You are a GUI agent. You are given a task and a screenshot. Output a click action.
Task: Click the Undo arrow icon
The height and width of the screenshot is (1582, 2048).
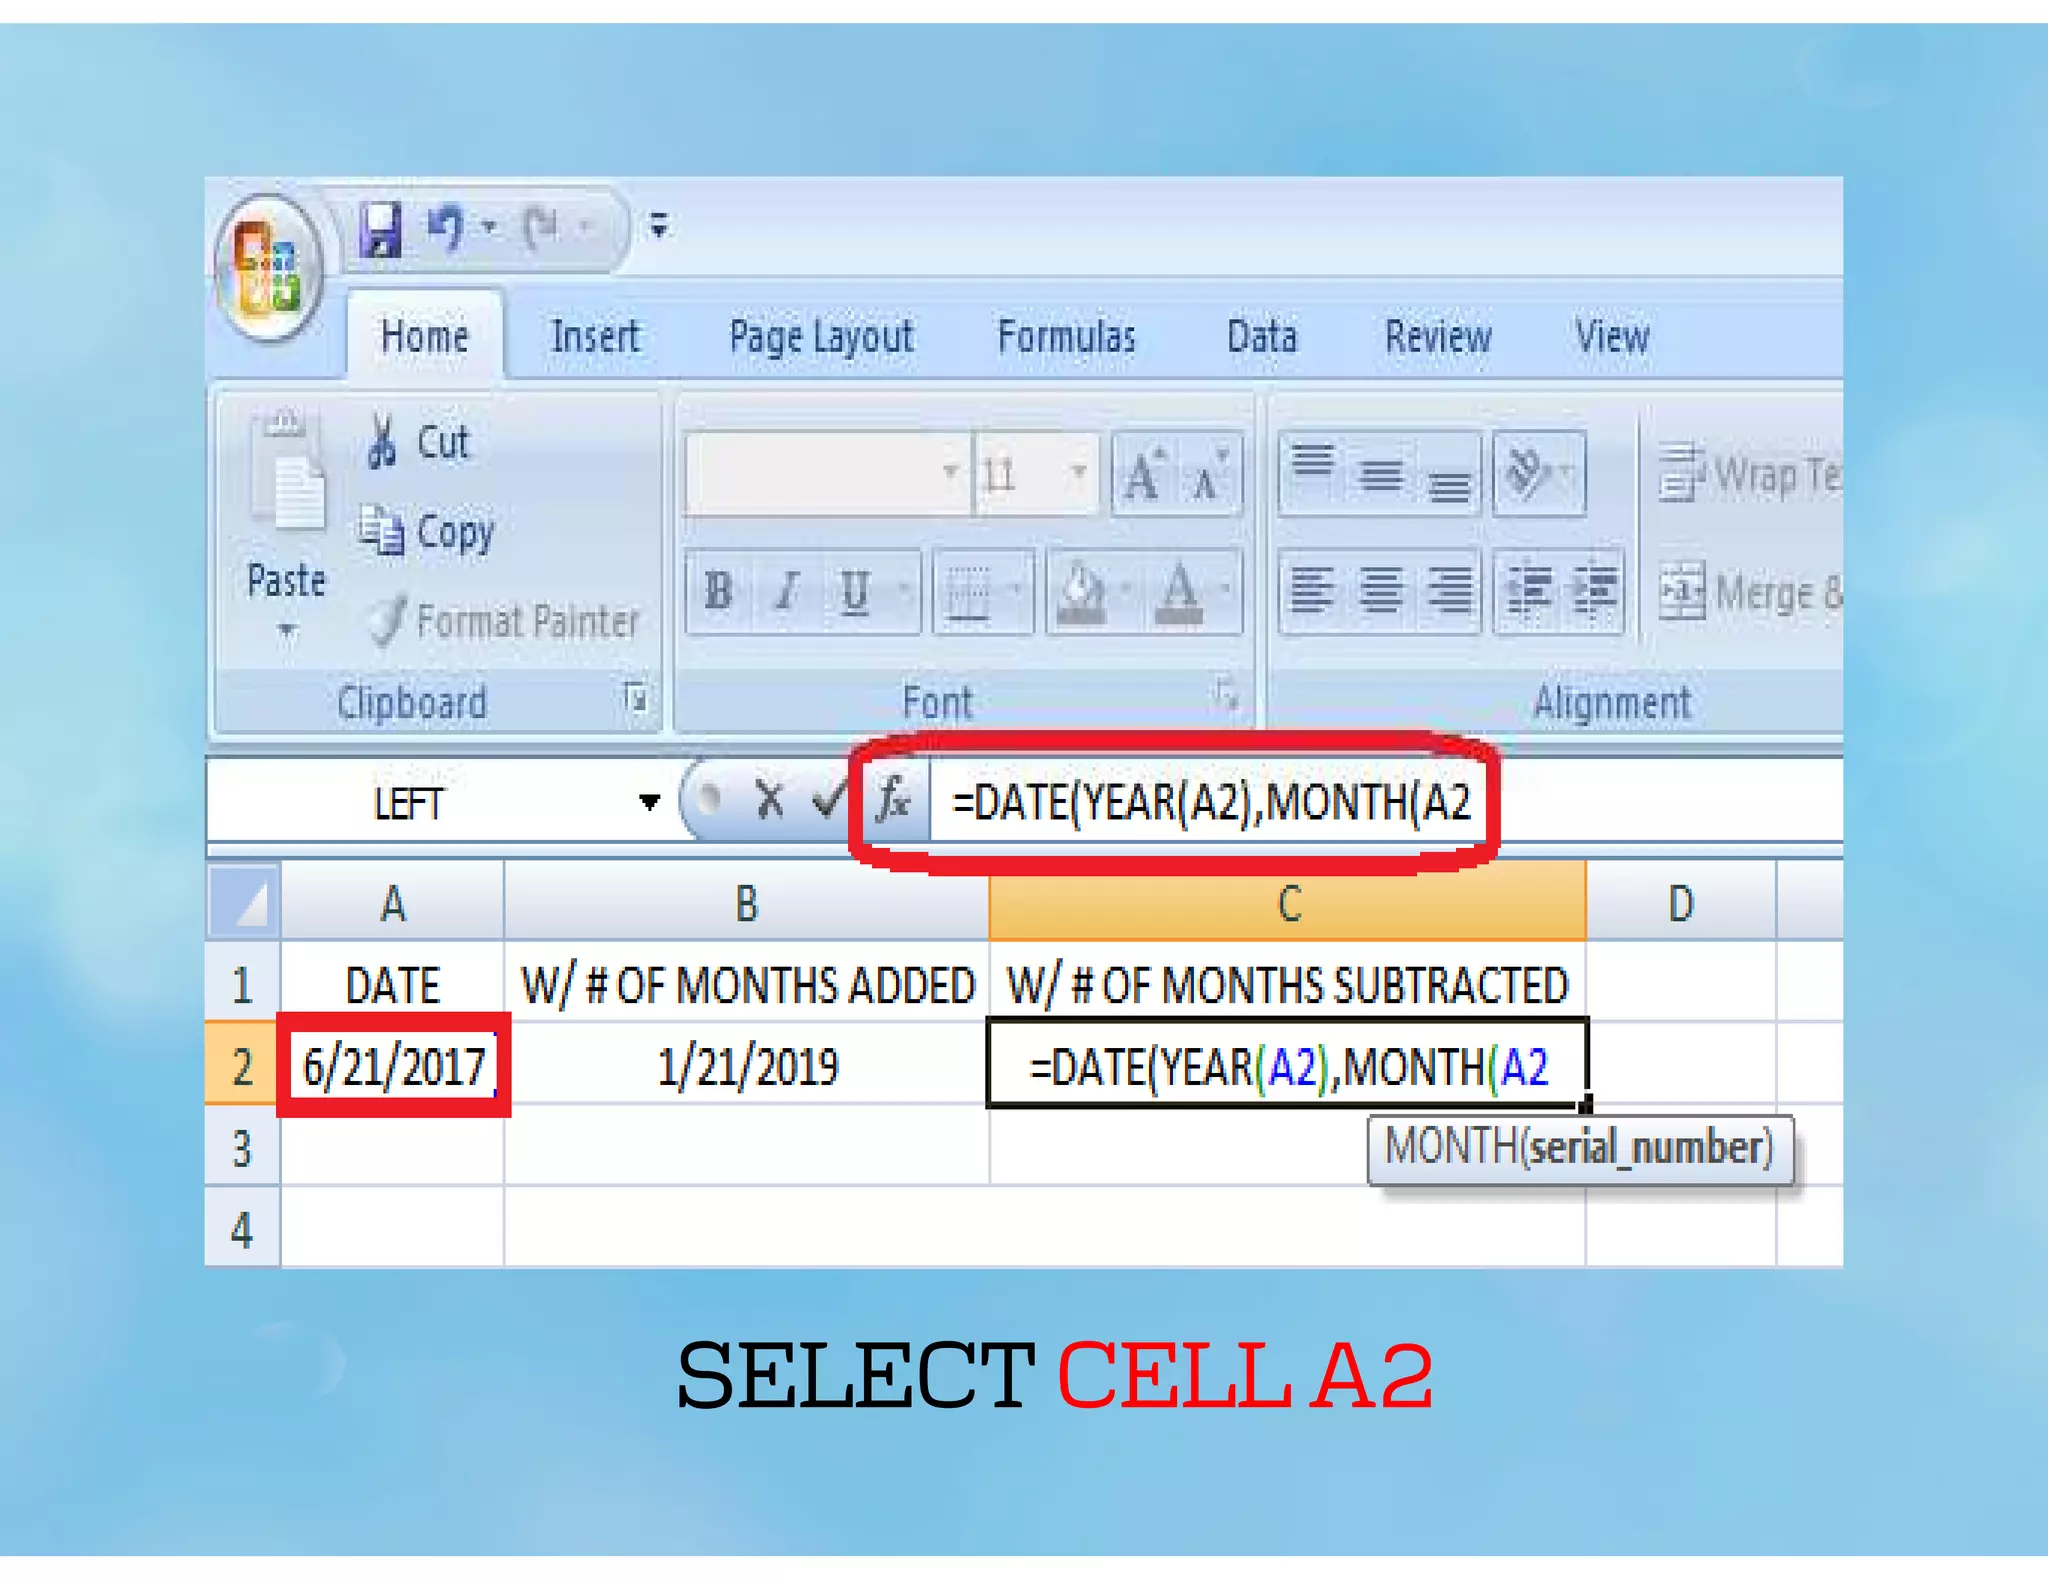[445, 227]
